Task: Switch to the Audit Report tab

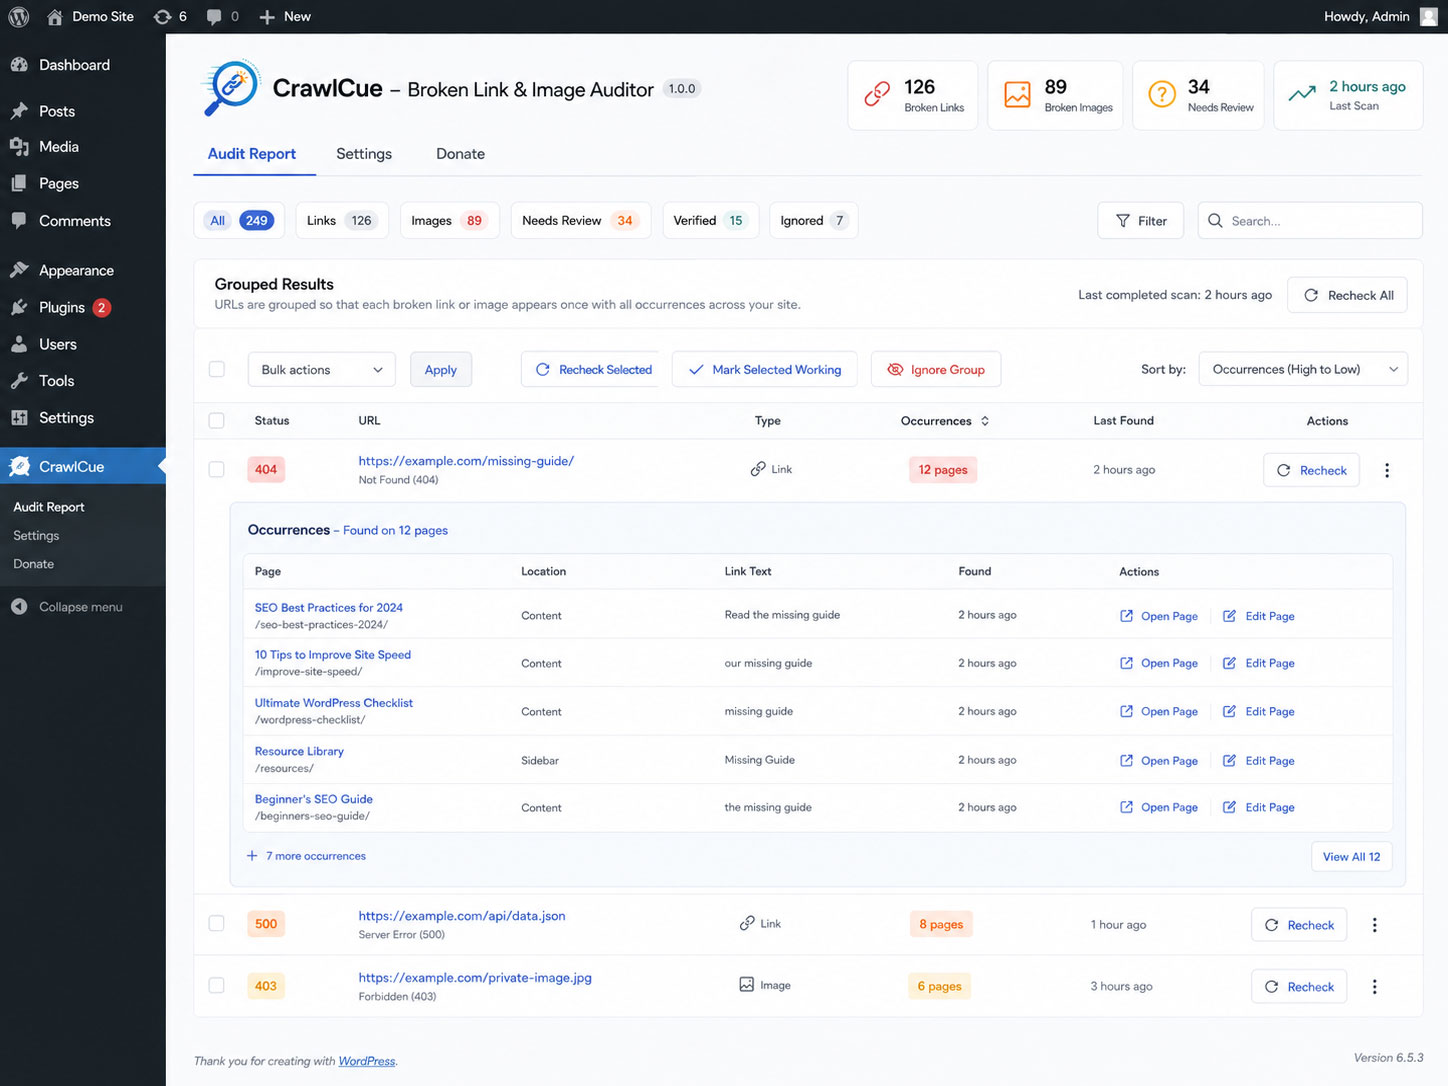Action: click(x=252, y=154)
